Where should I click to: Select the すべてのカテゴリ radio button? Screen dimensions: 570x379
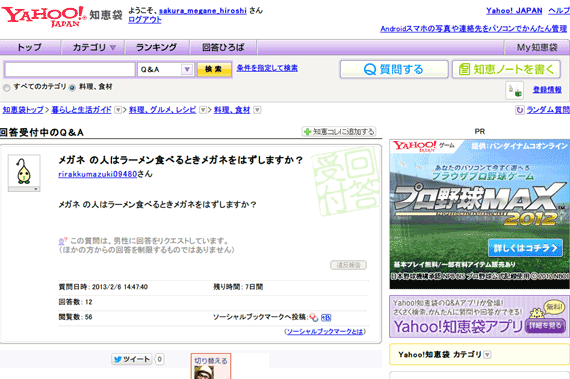6,88
